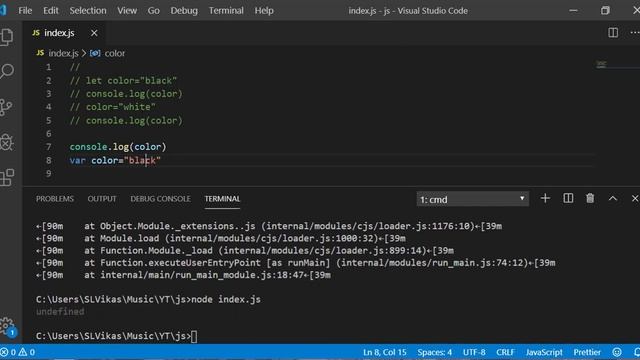Open the Go menu
640x360 pixels.
pos(153,11)
